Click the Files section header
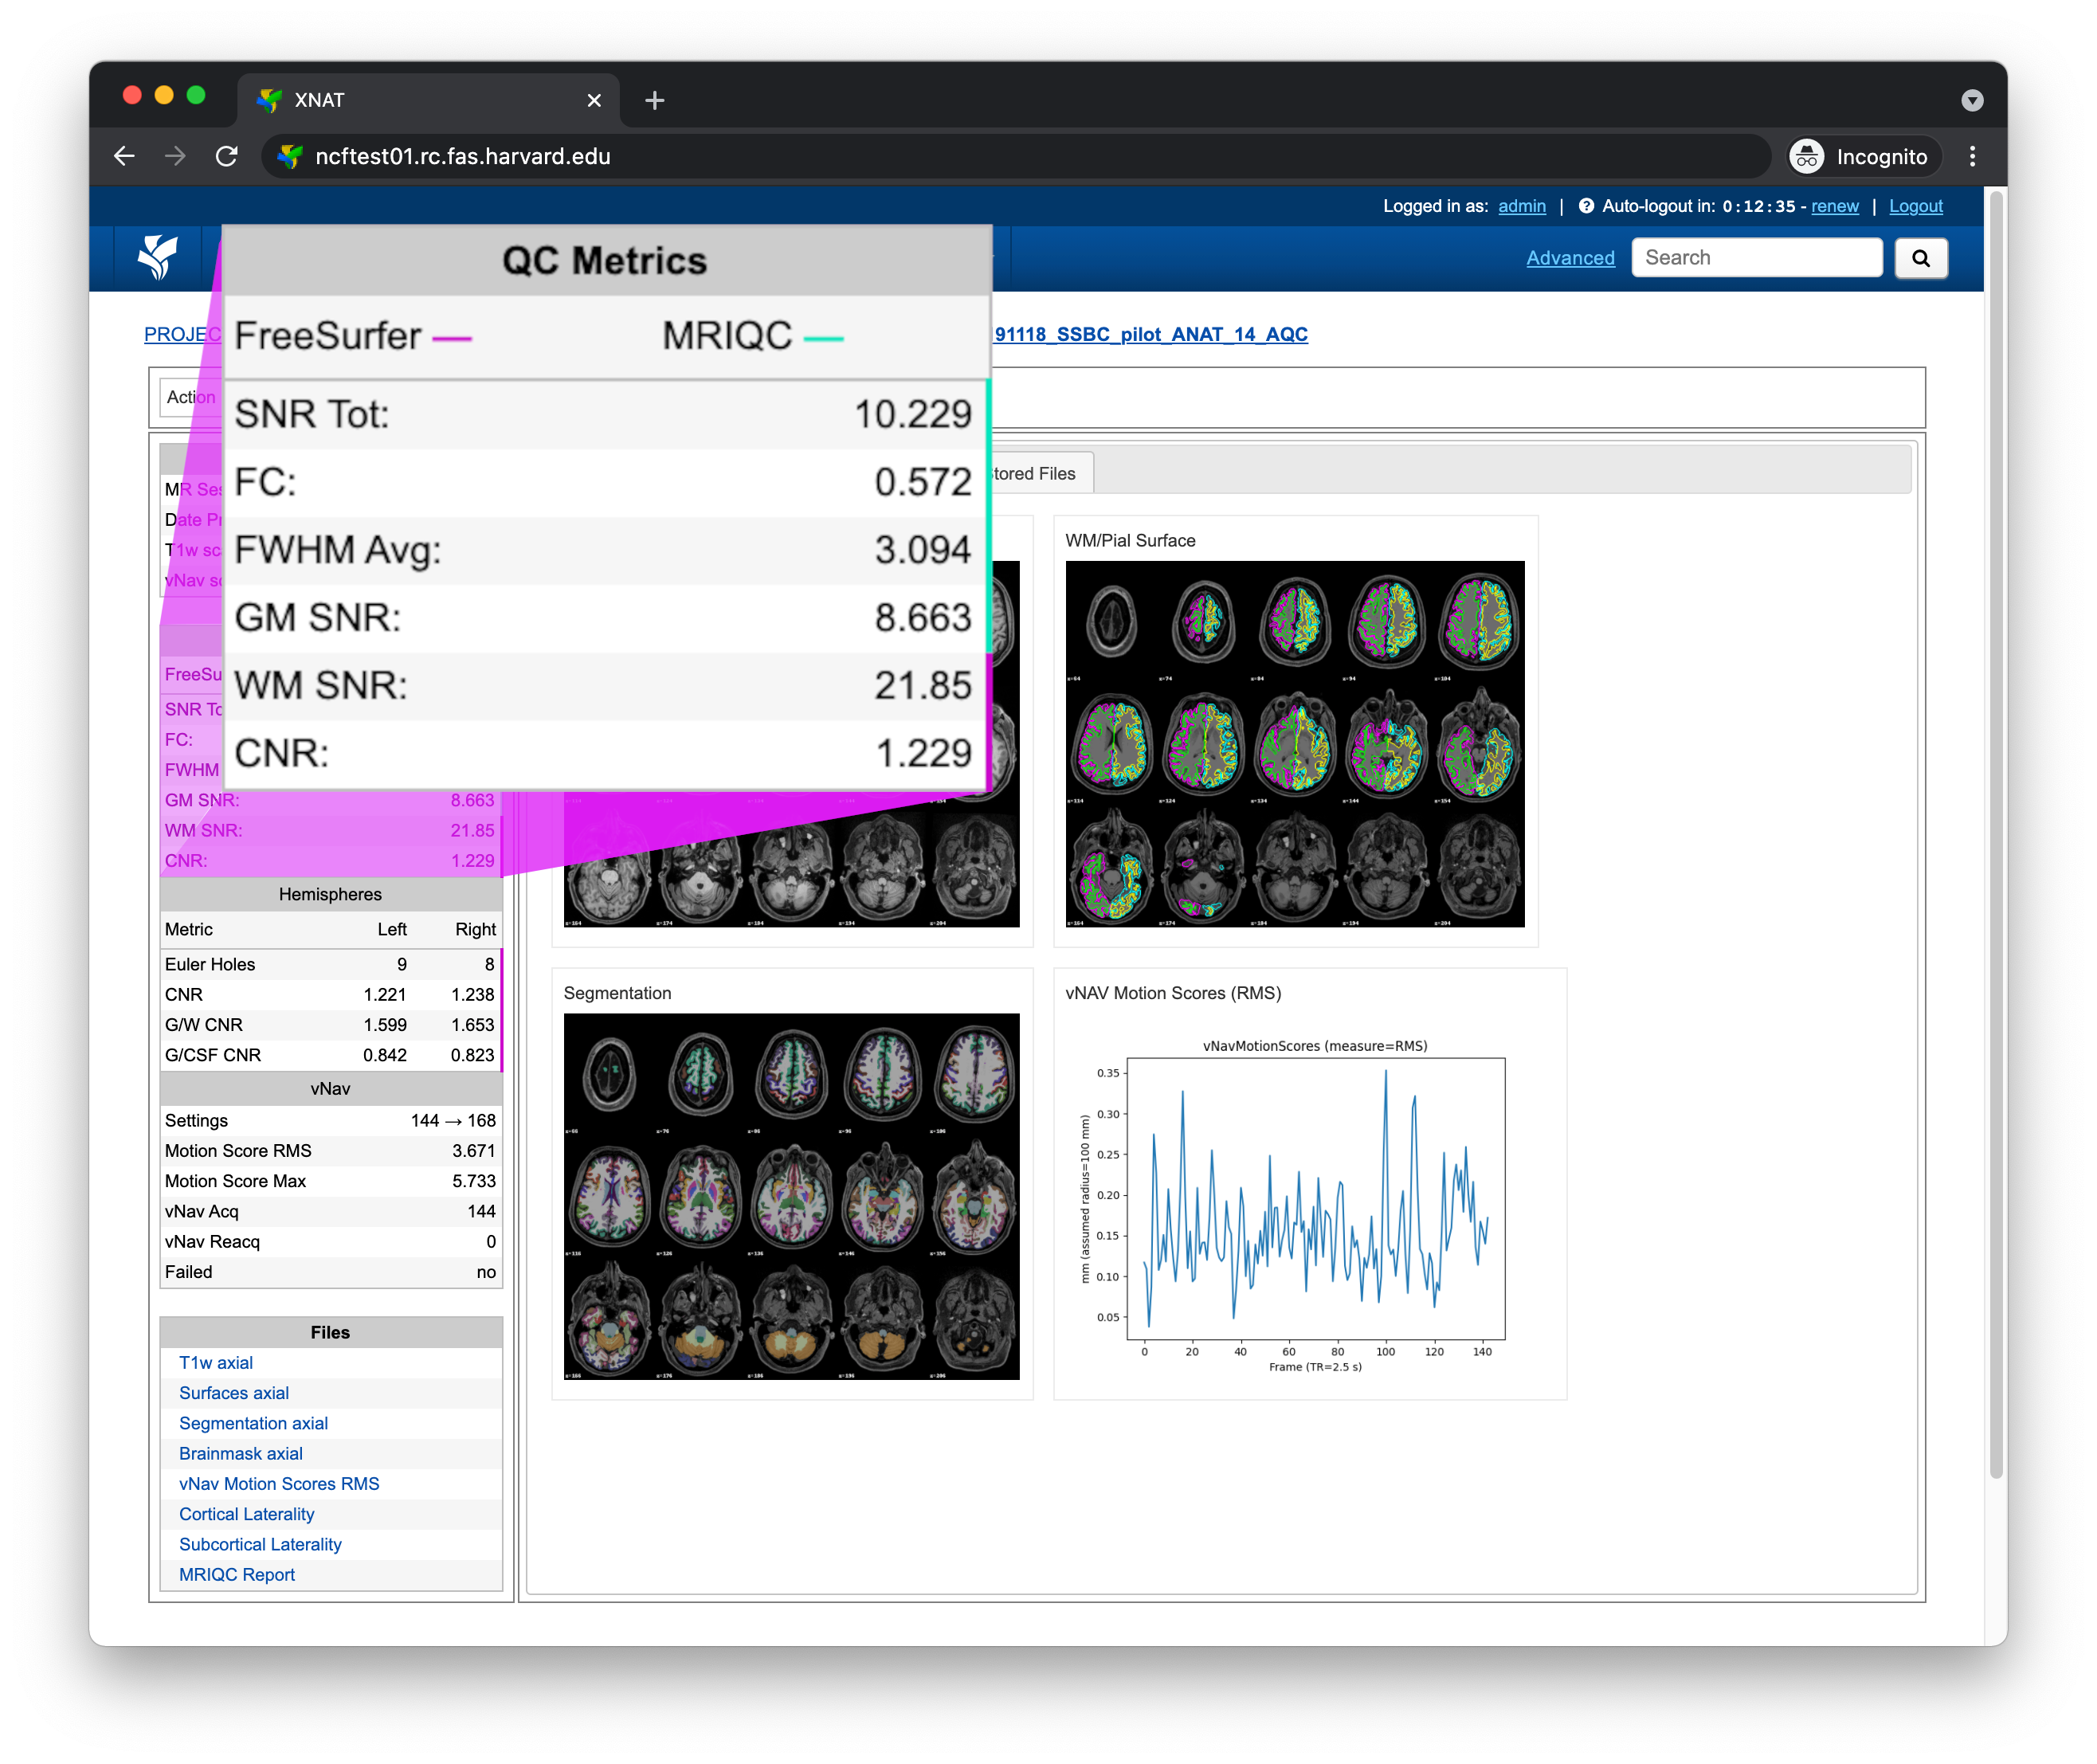 (x=330, y=1332)
